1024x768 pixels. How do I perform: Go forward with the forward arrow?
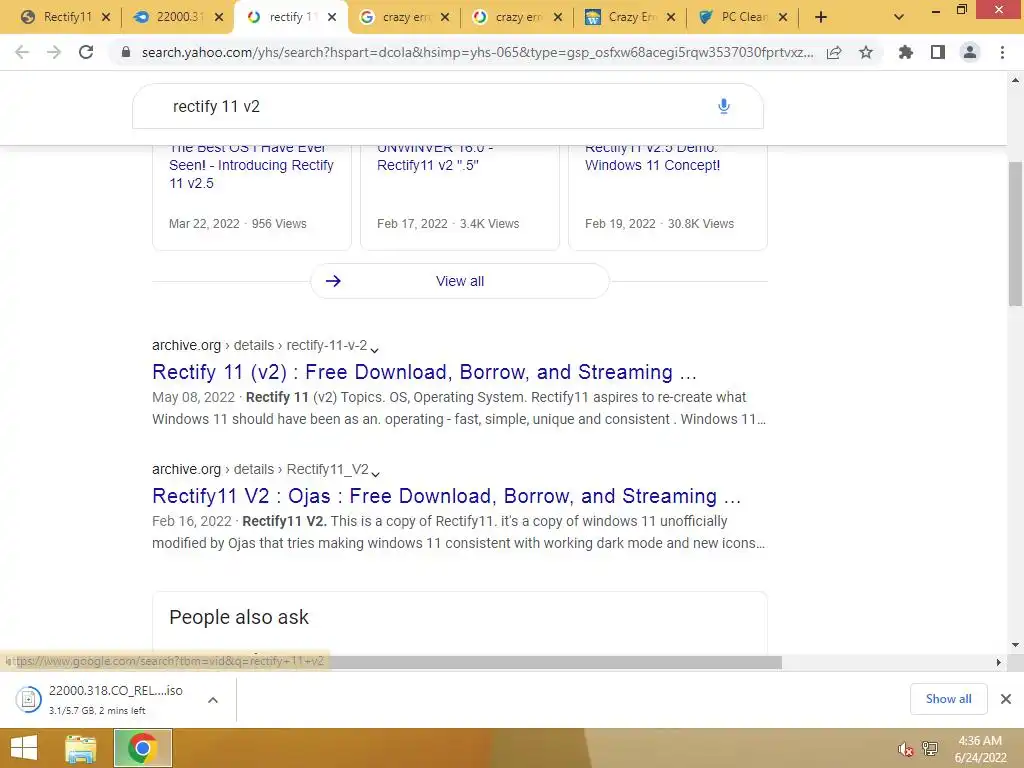pyautogui.click(x=54, y=52)
